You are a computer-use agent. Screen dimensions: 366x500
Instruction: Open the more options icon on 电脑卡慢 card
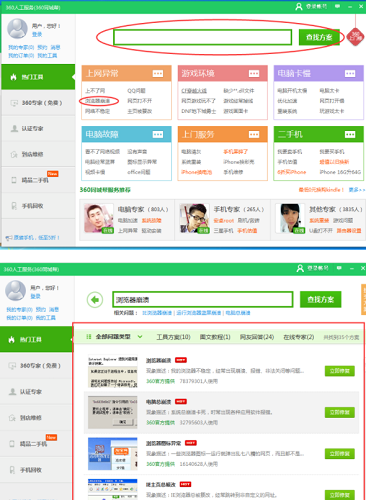350,73
